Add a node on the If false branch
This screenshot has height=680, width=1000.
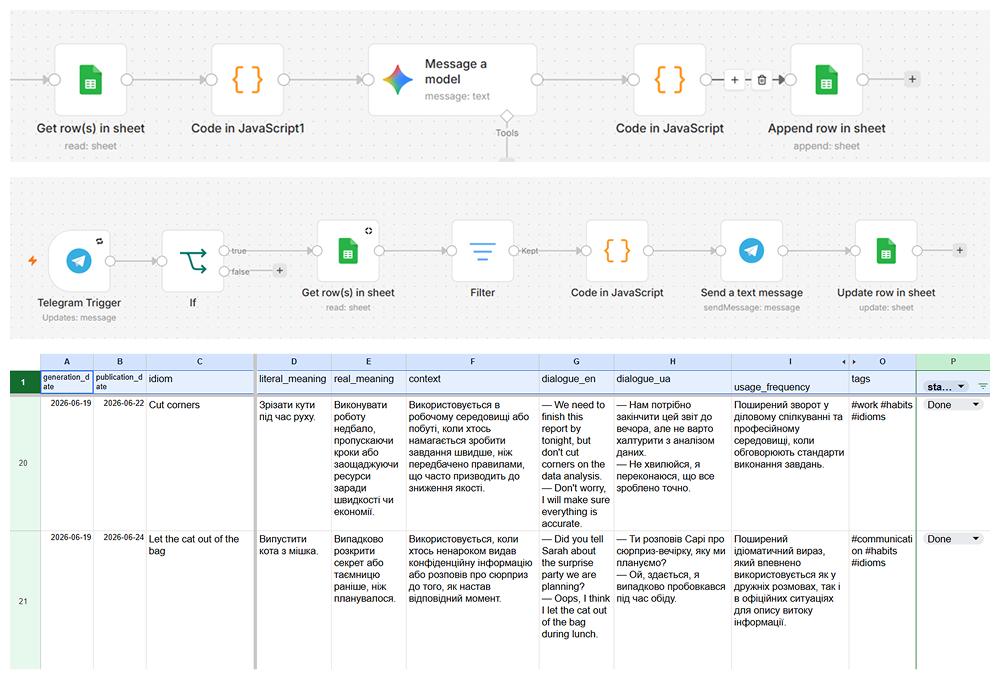(279, 270)
